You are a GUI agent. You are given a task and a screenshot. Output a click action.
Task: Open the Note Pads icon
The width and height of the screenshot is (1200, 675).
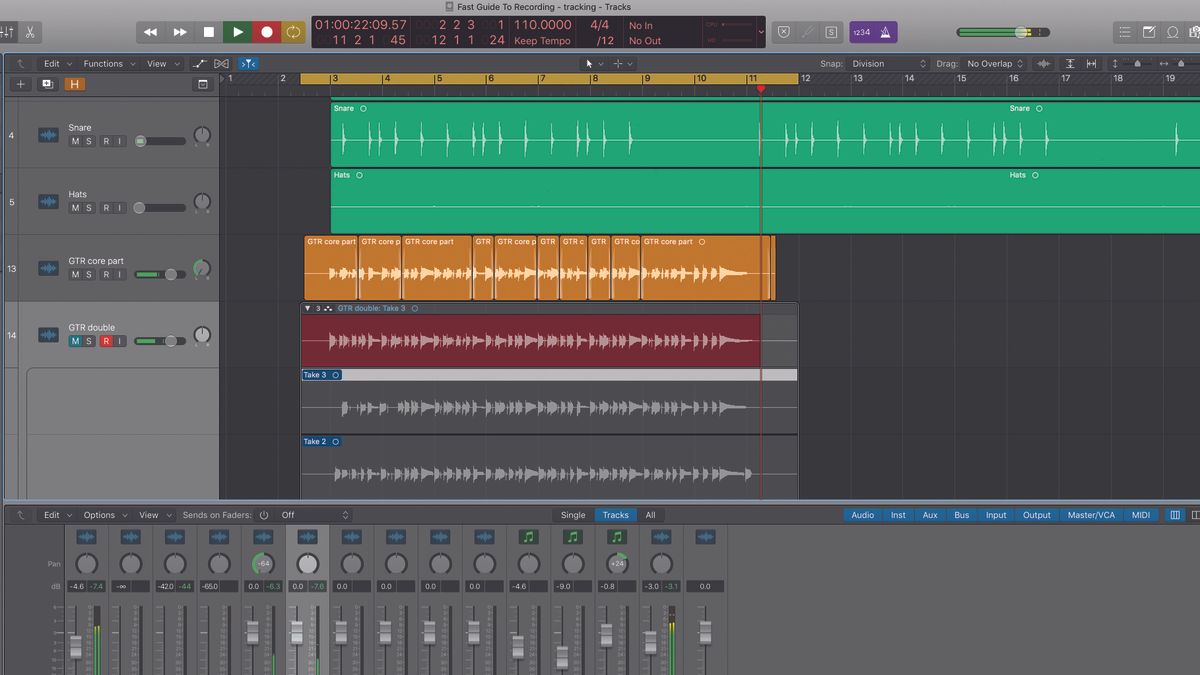point(1148,31)
